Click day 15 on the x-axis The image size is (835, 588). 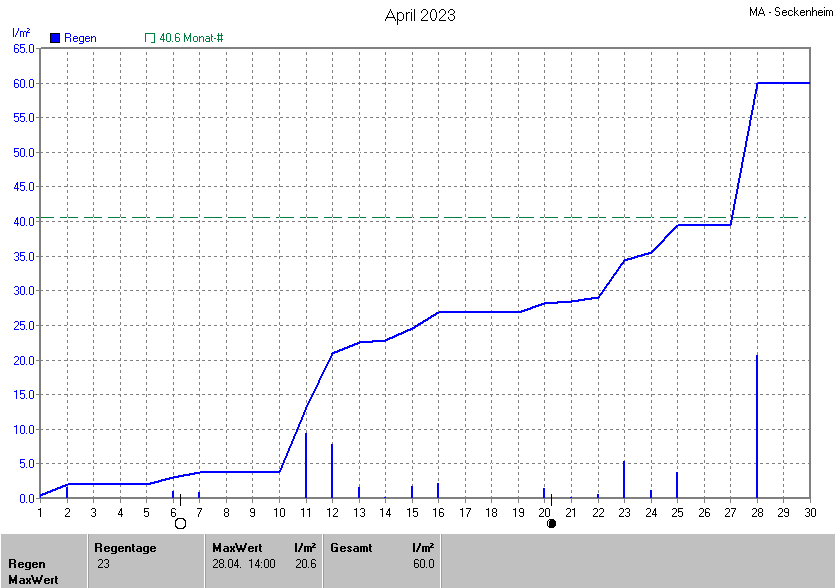(411, 512)
